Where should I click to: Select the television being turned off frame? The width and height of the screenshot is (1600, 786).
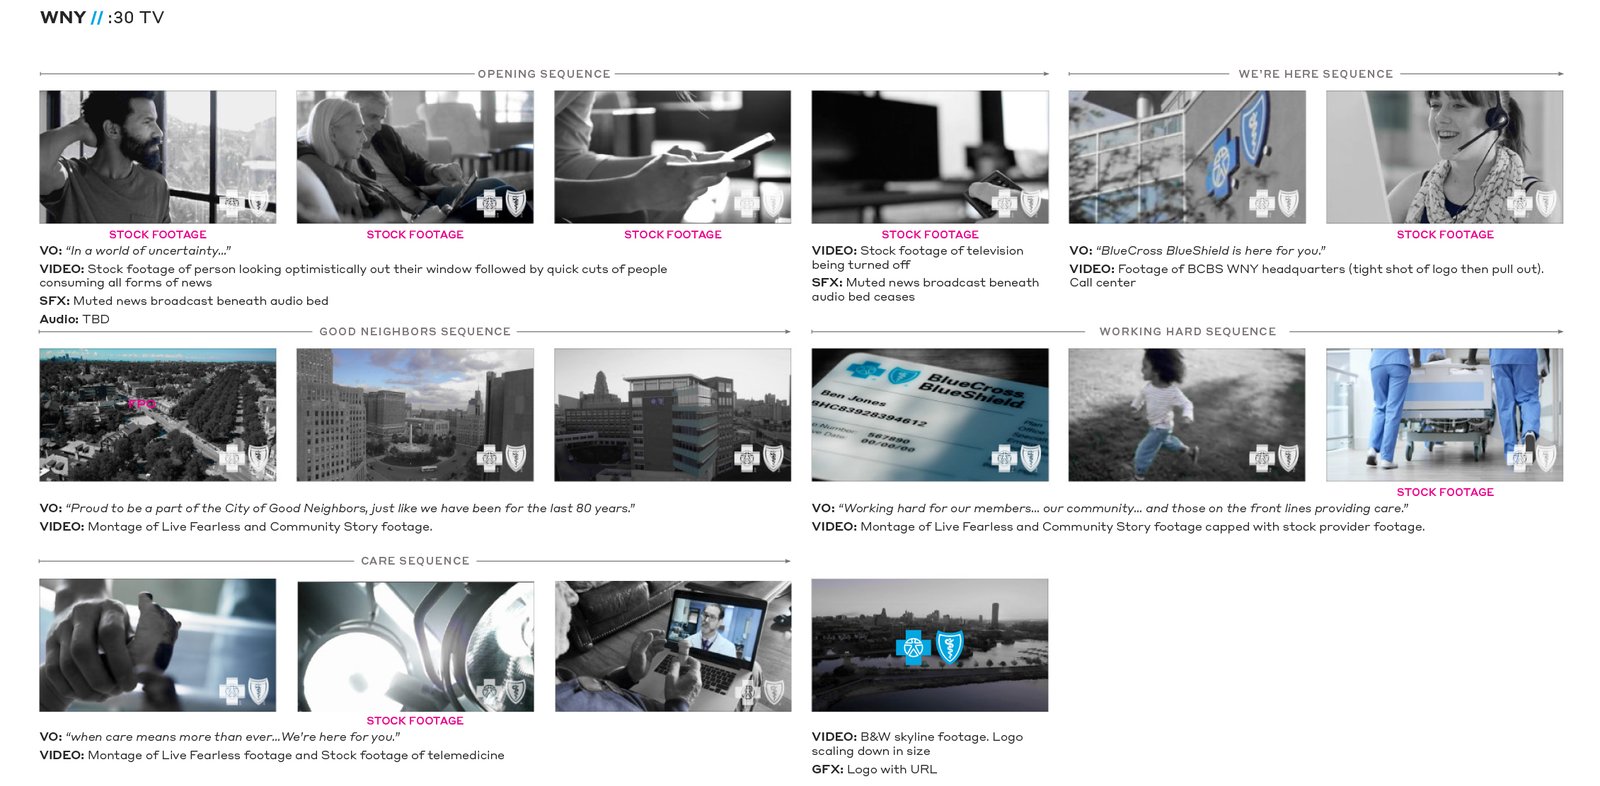coord(930,157)
